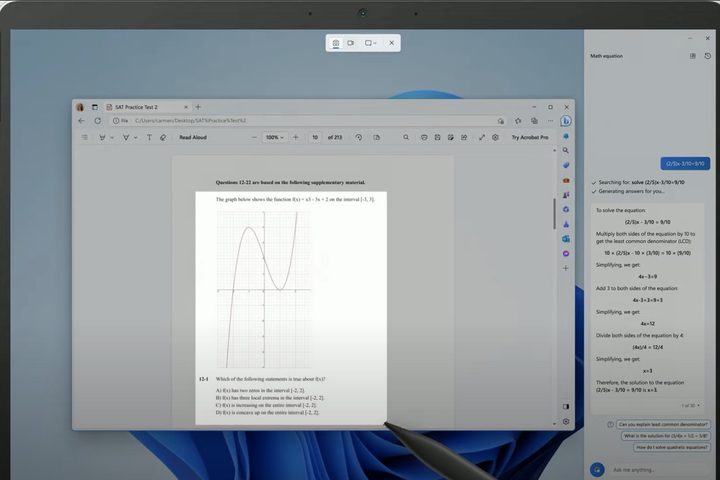Click the share icon in PDF toolbar

tap(464, 137)
